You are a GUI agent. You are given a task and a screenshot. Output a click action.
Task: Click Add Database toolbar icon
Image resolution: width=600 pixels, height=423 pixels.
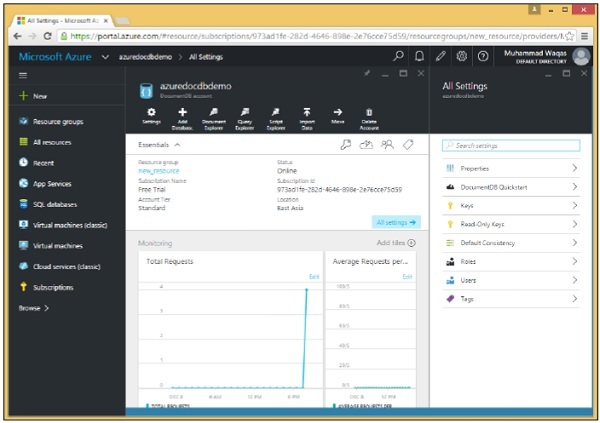coord(182,119)
